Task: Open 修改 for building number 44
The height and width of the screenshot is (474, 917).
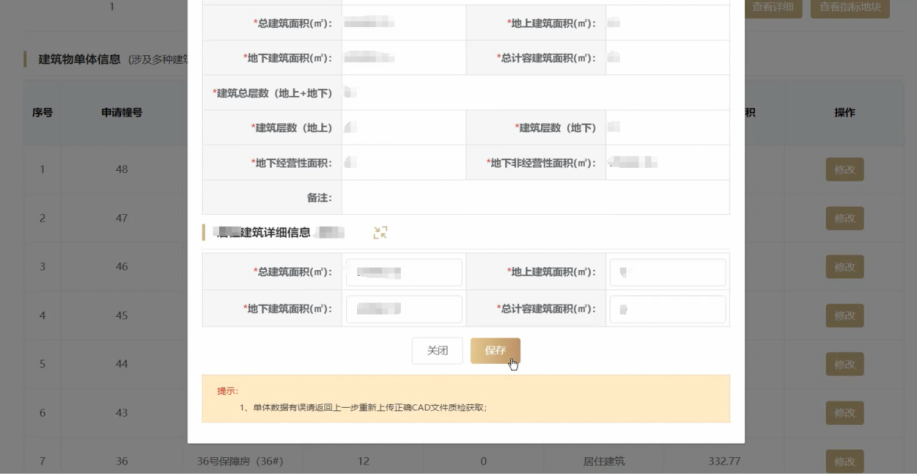Action: click(x=844, y=364)
